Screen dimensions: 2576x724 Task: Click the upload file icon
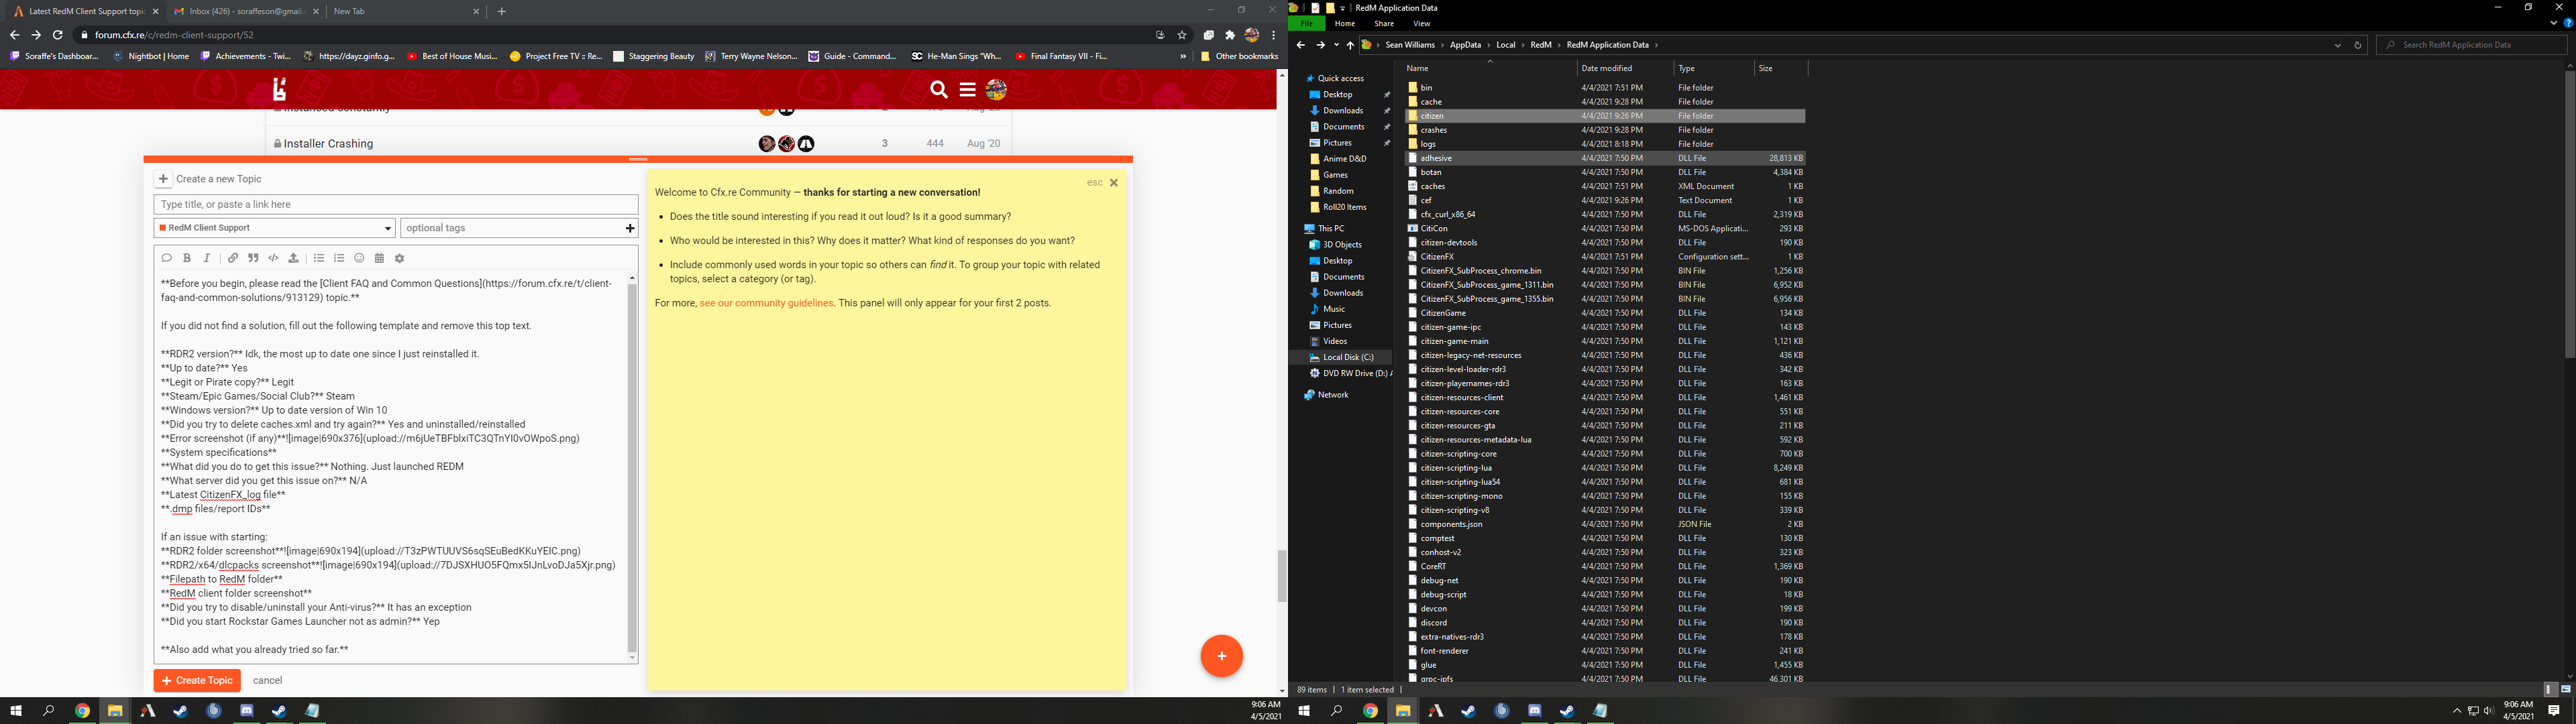point(293,258)
